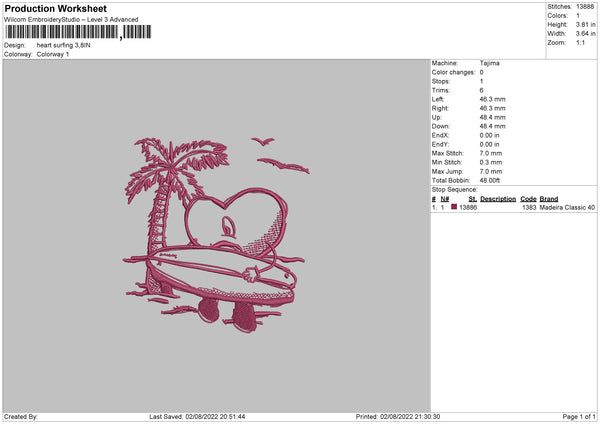
Task: Click the St. column header
Action: point(472,199)
